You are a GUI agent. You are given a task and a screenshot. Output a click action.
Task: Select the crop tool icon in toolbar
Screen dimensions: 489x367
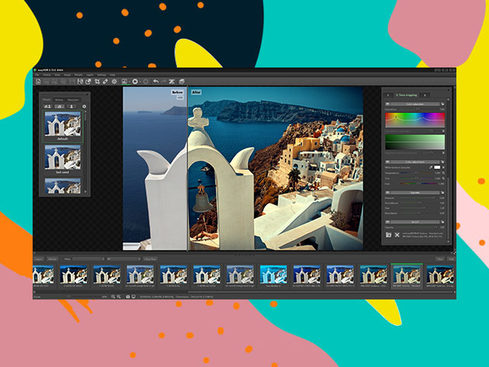[x=97, y=81]
